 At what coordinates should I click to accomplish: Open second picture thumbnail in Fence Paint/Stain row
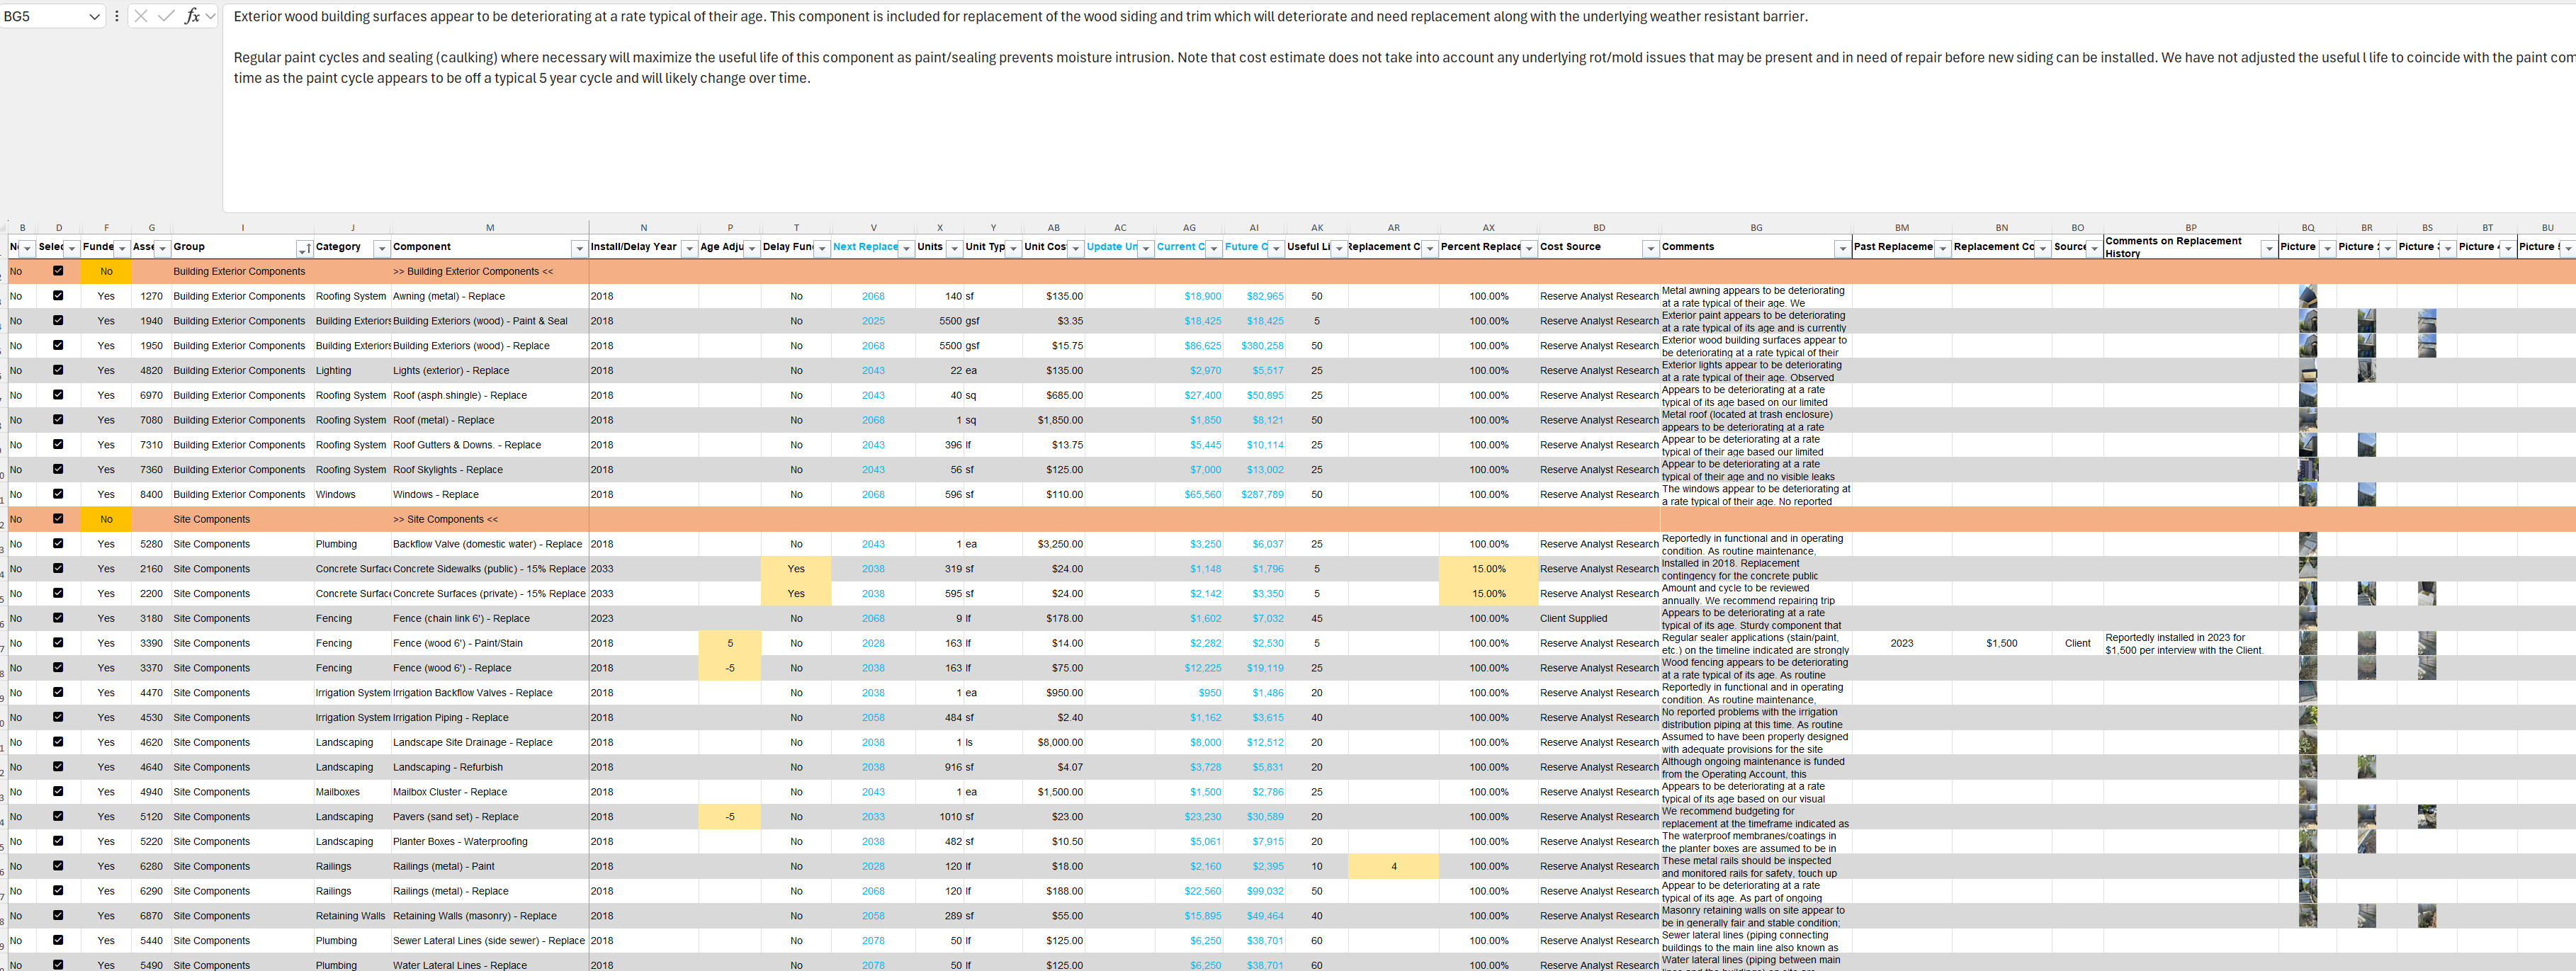pyautogui.click(x=2366, y=643)
